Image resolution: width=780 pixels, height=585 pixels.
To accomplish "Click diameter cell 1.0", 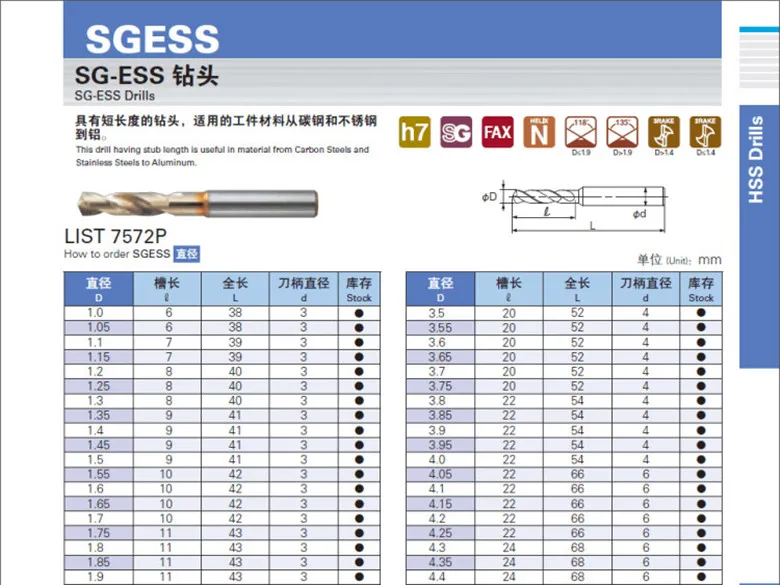I will [98, 312].
